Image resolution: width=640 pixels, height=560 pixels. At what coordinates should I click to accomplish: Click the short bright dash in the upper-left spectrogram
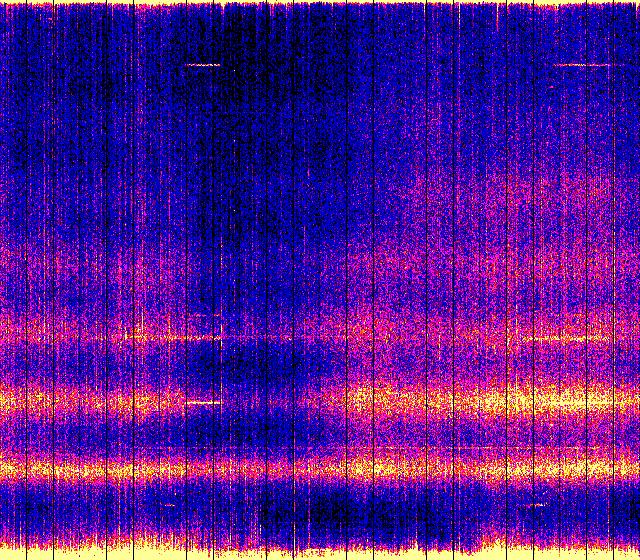click(x=203, y=65)
